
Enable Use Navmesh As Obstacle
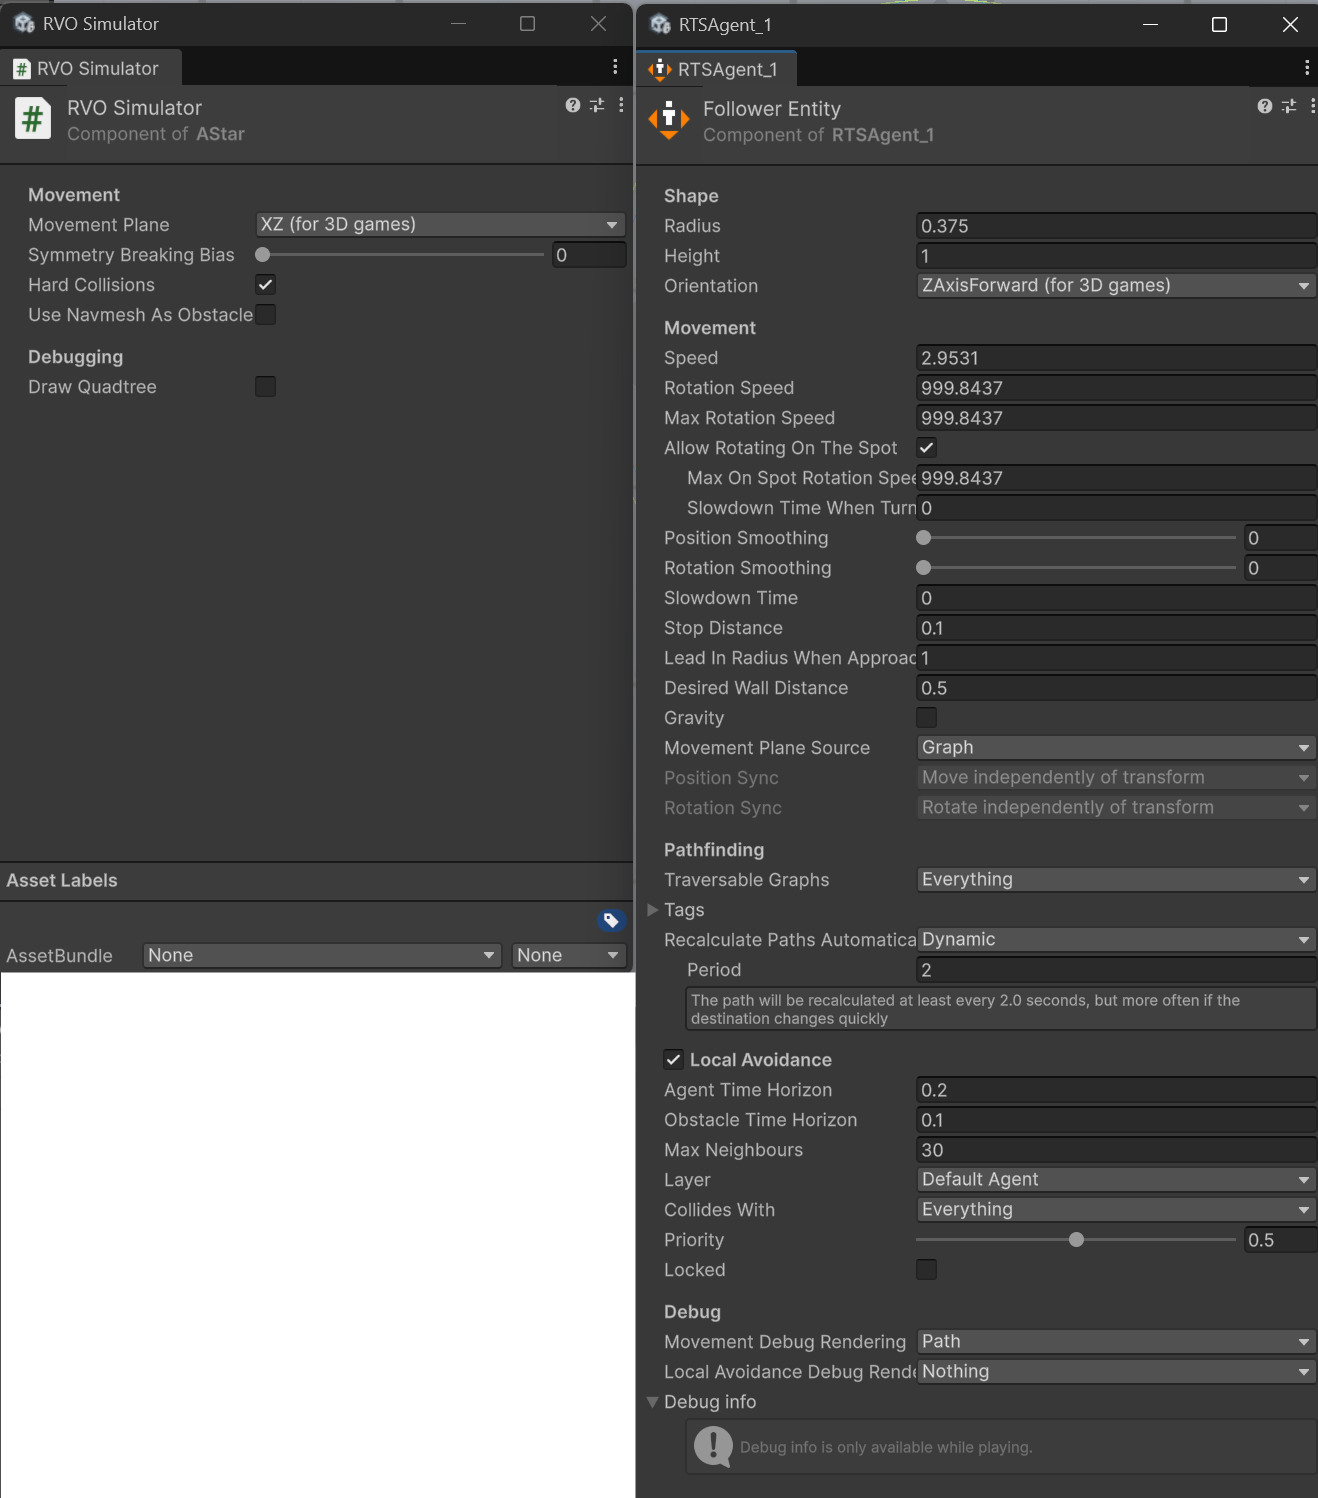tap(266, 315)
